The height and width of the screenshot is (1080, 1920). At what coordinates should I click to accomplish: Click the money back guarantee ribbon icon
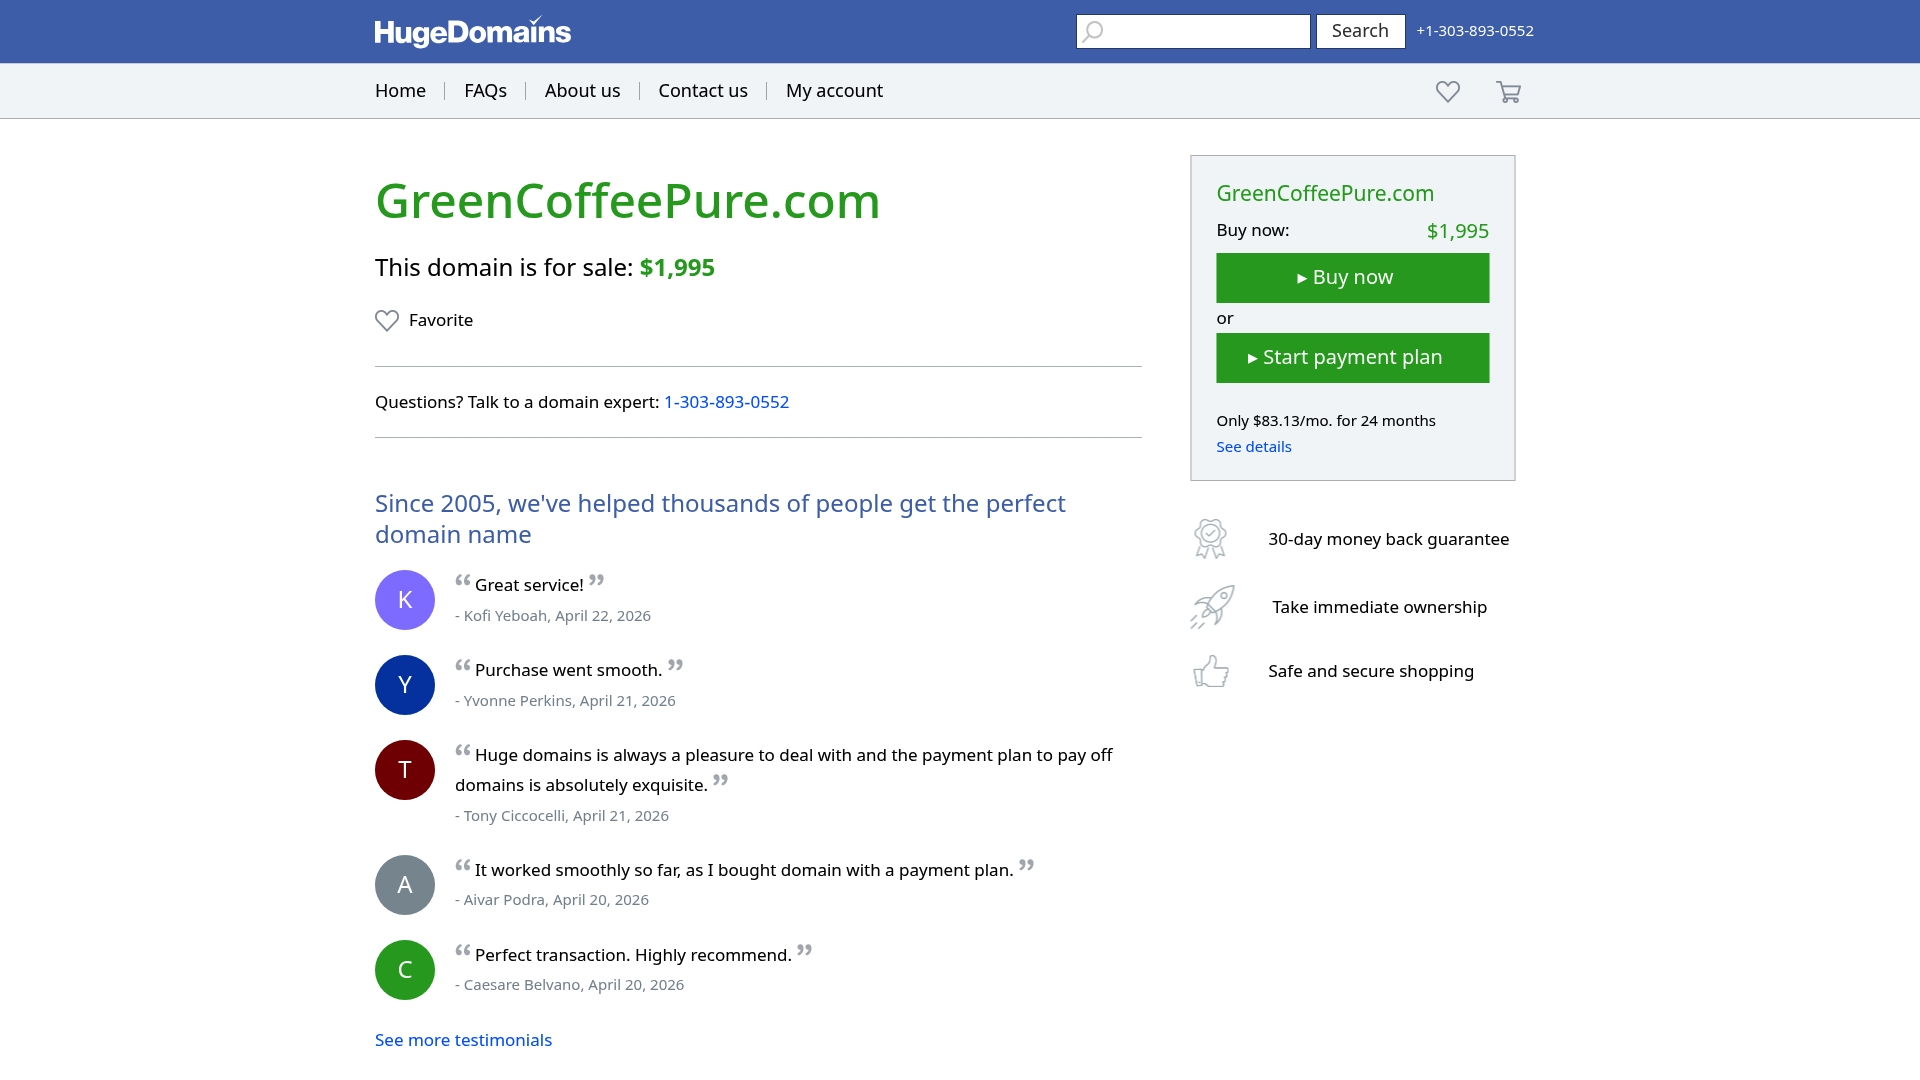1210,538
